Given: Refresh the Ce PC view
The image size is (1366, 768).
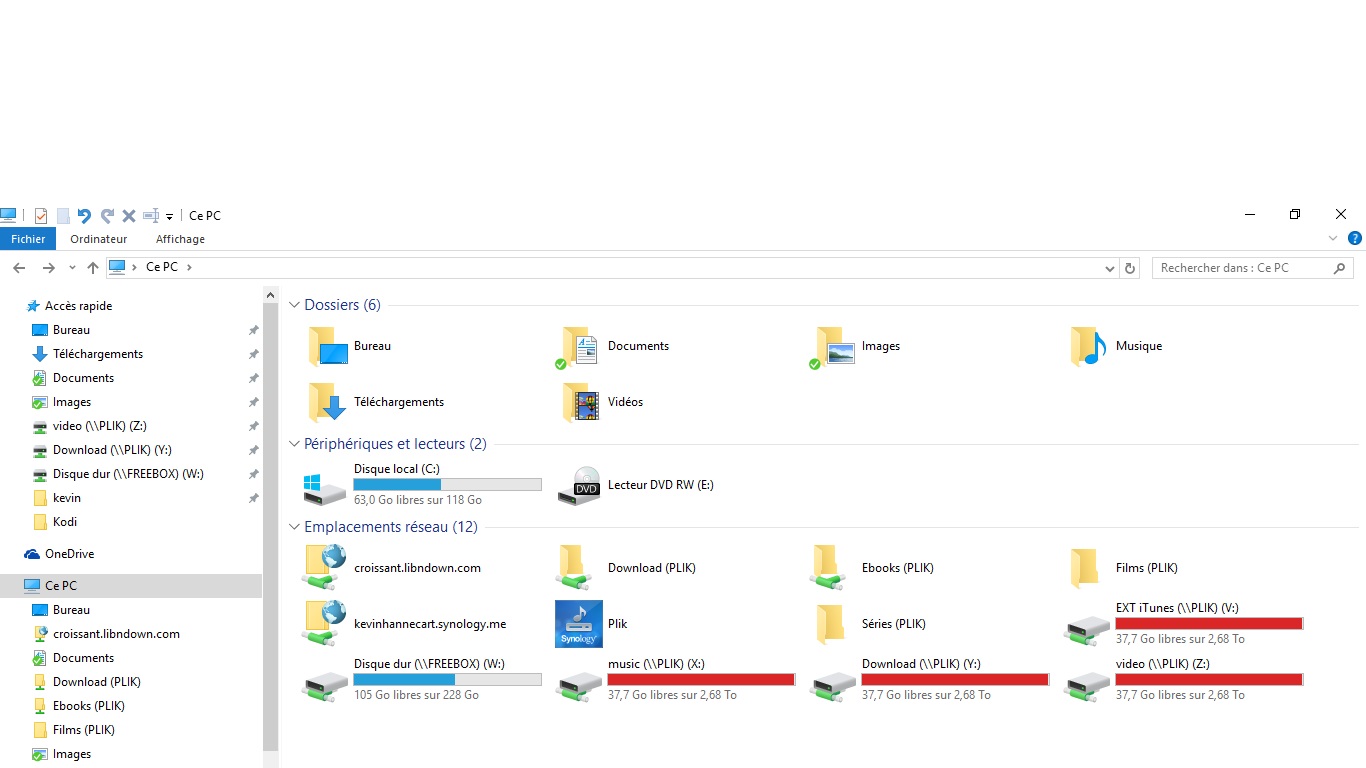Looking at the screenshot, I should pyautogui.click(x=1130, y=268).
